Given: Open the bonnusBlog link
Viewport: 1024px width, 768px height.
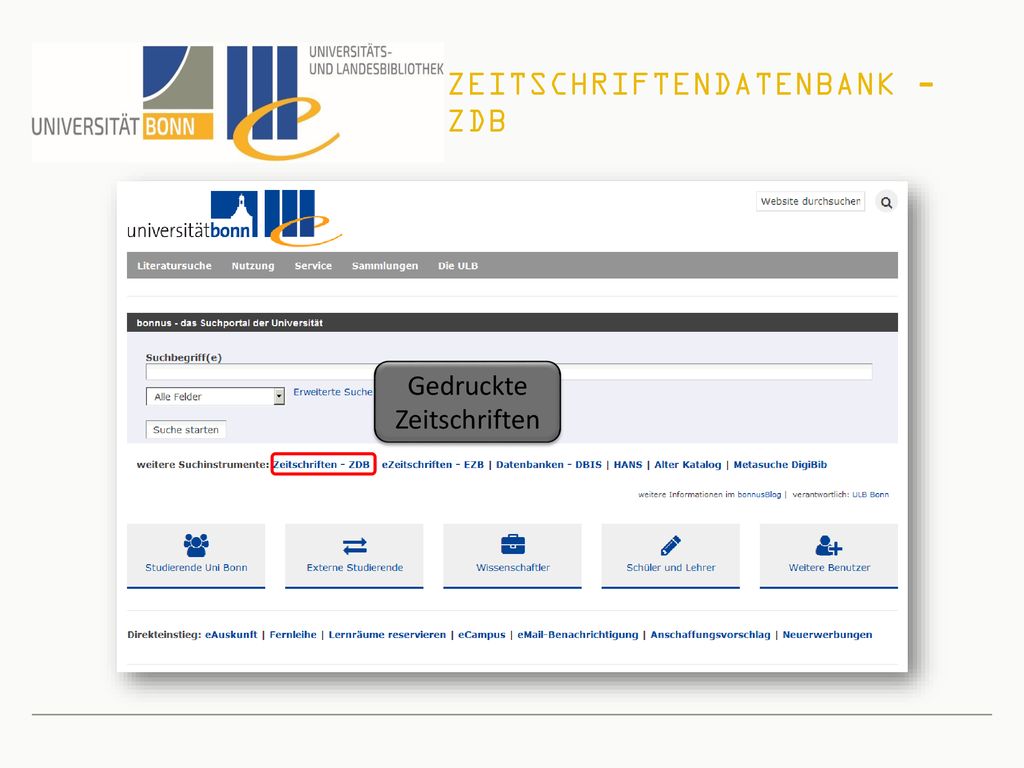Looking at the screenshot, I should pos(759,494).
